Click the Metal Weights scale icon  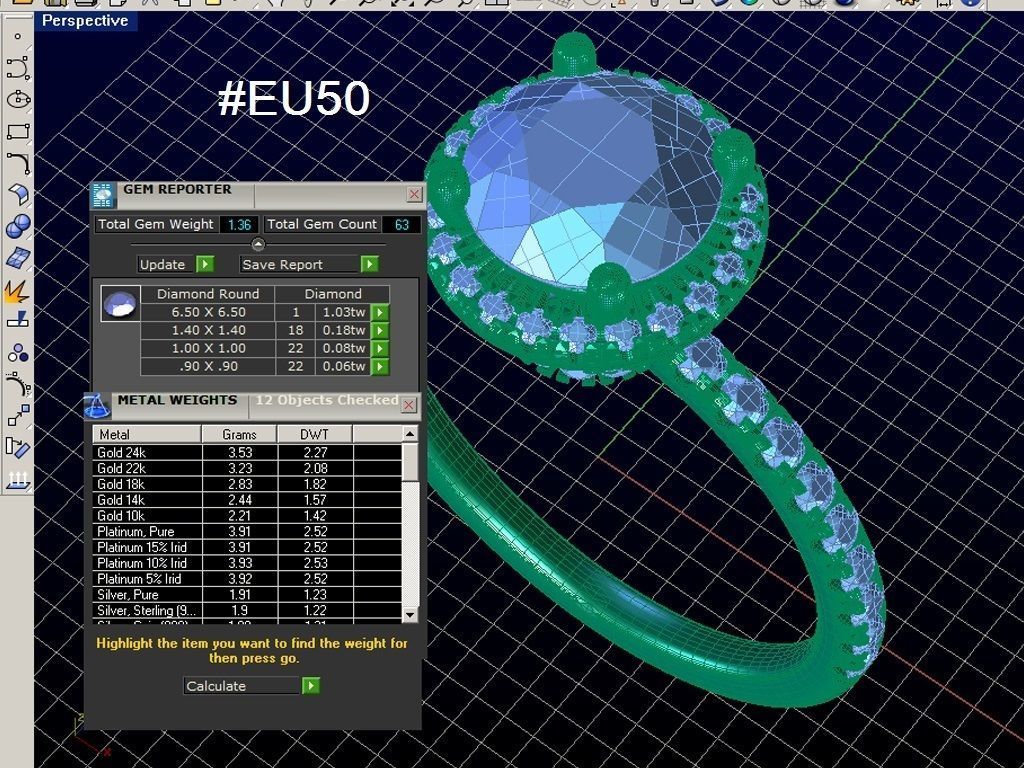[97, 406]
